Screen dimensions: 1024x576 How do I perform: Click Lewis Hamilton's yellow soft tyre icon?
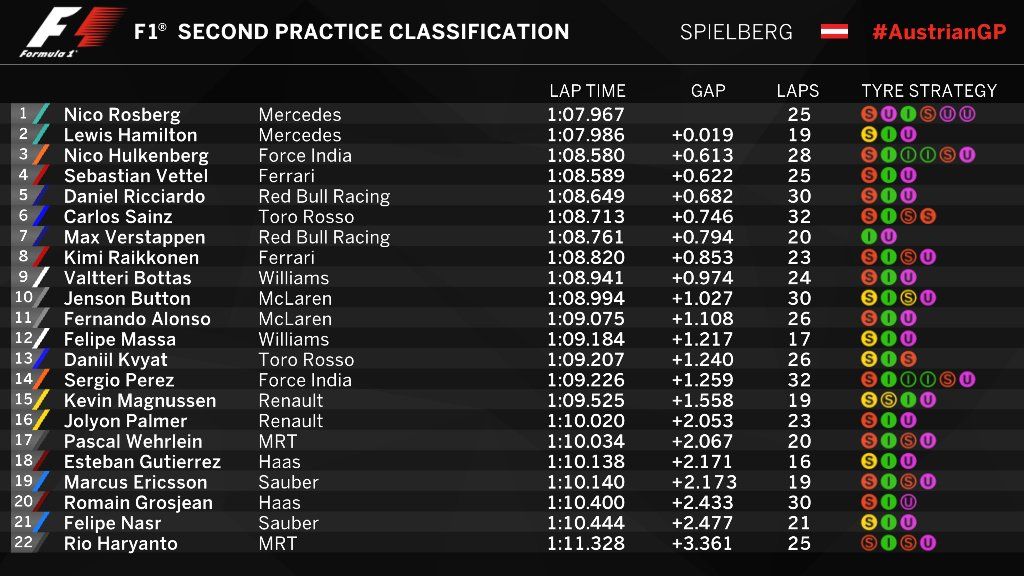coord(869,135)
